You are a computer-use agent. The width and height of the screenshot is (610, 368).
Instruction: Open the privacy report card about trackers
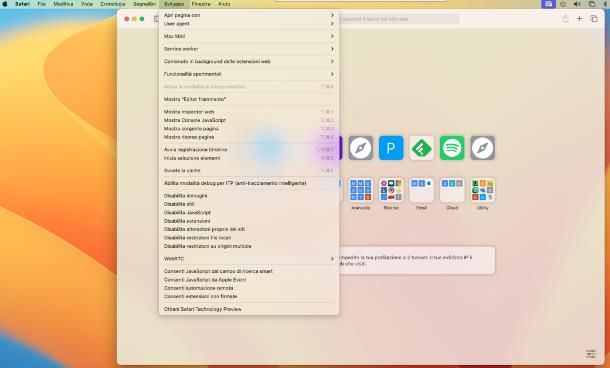tap(417, 260)
